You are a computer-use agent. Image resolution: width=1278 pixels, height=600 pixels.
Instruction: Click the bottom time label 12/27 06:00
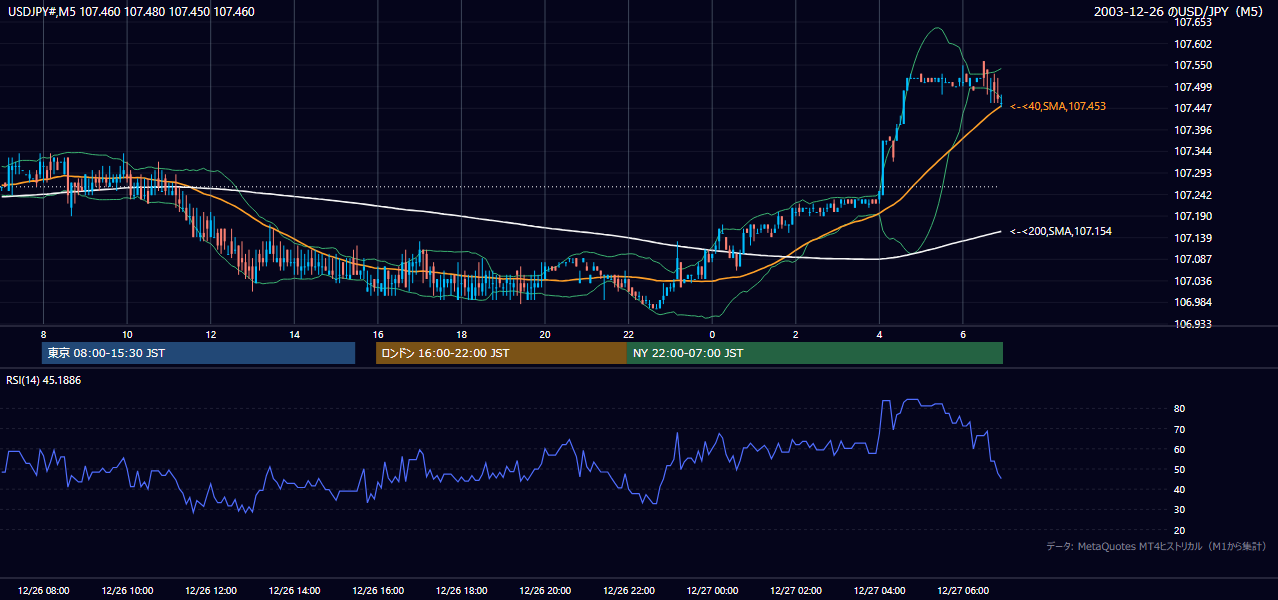coord(962,591)
